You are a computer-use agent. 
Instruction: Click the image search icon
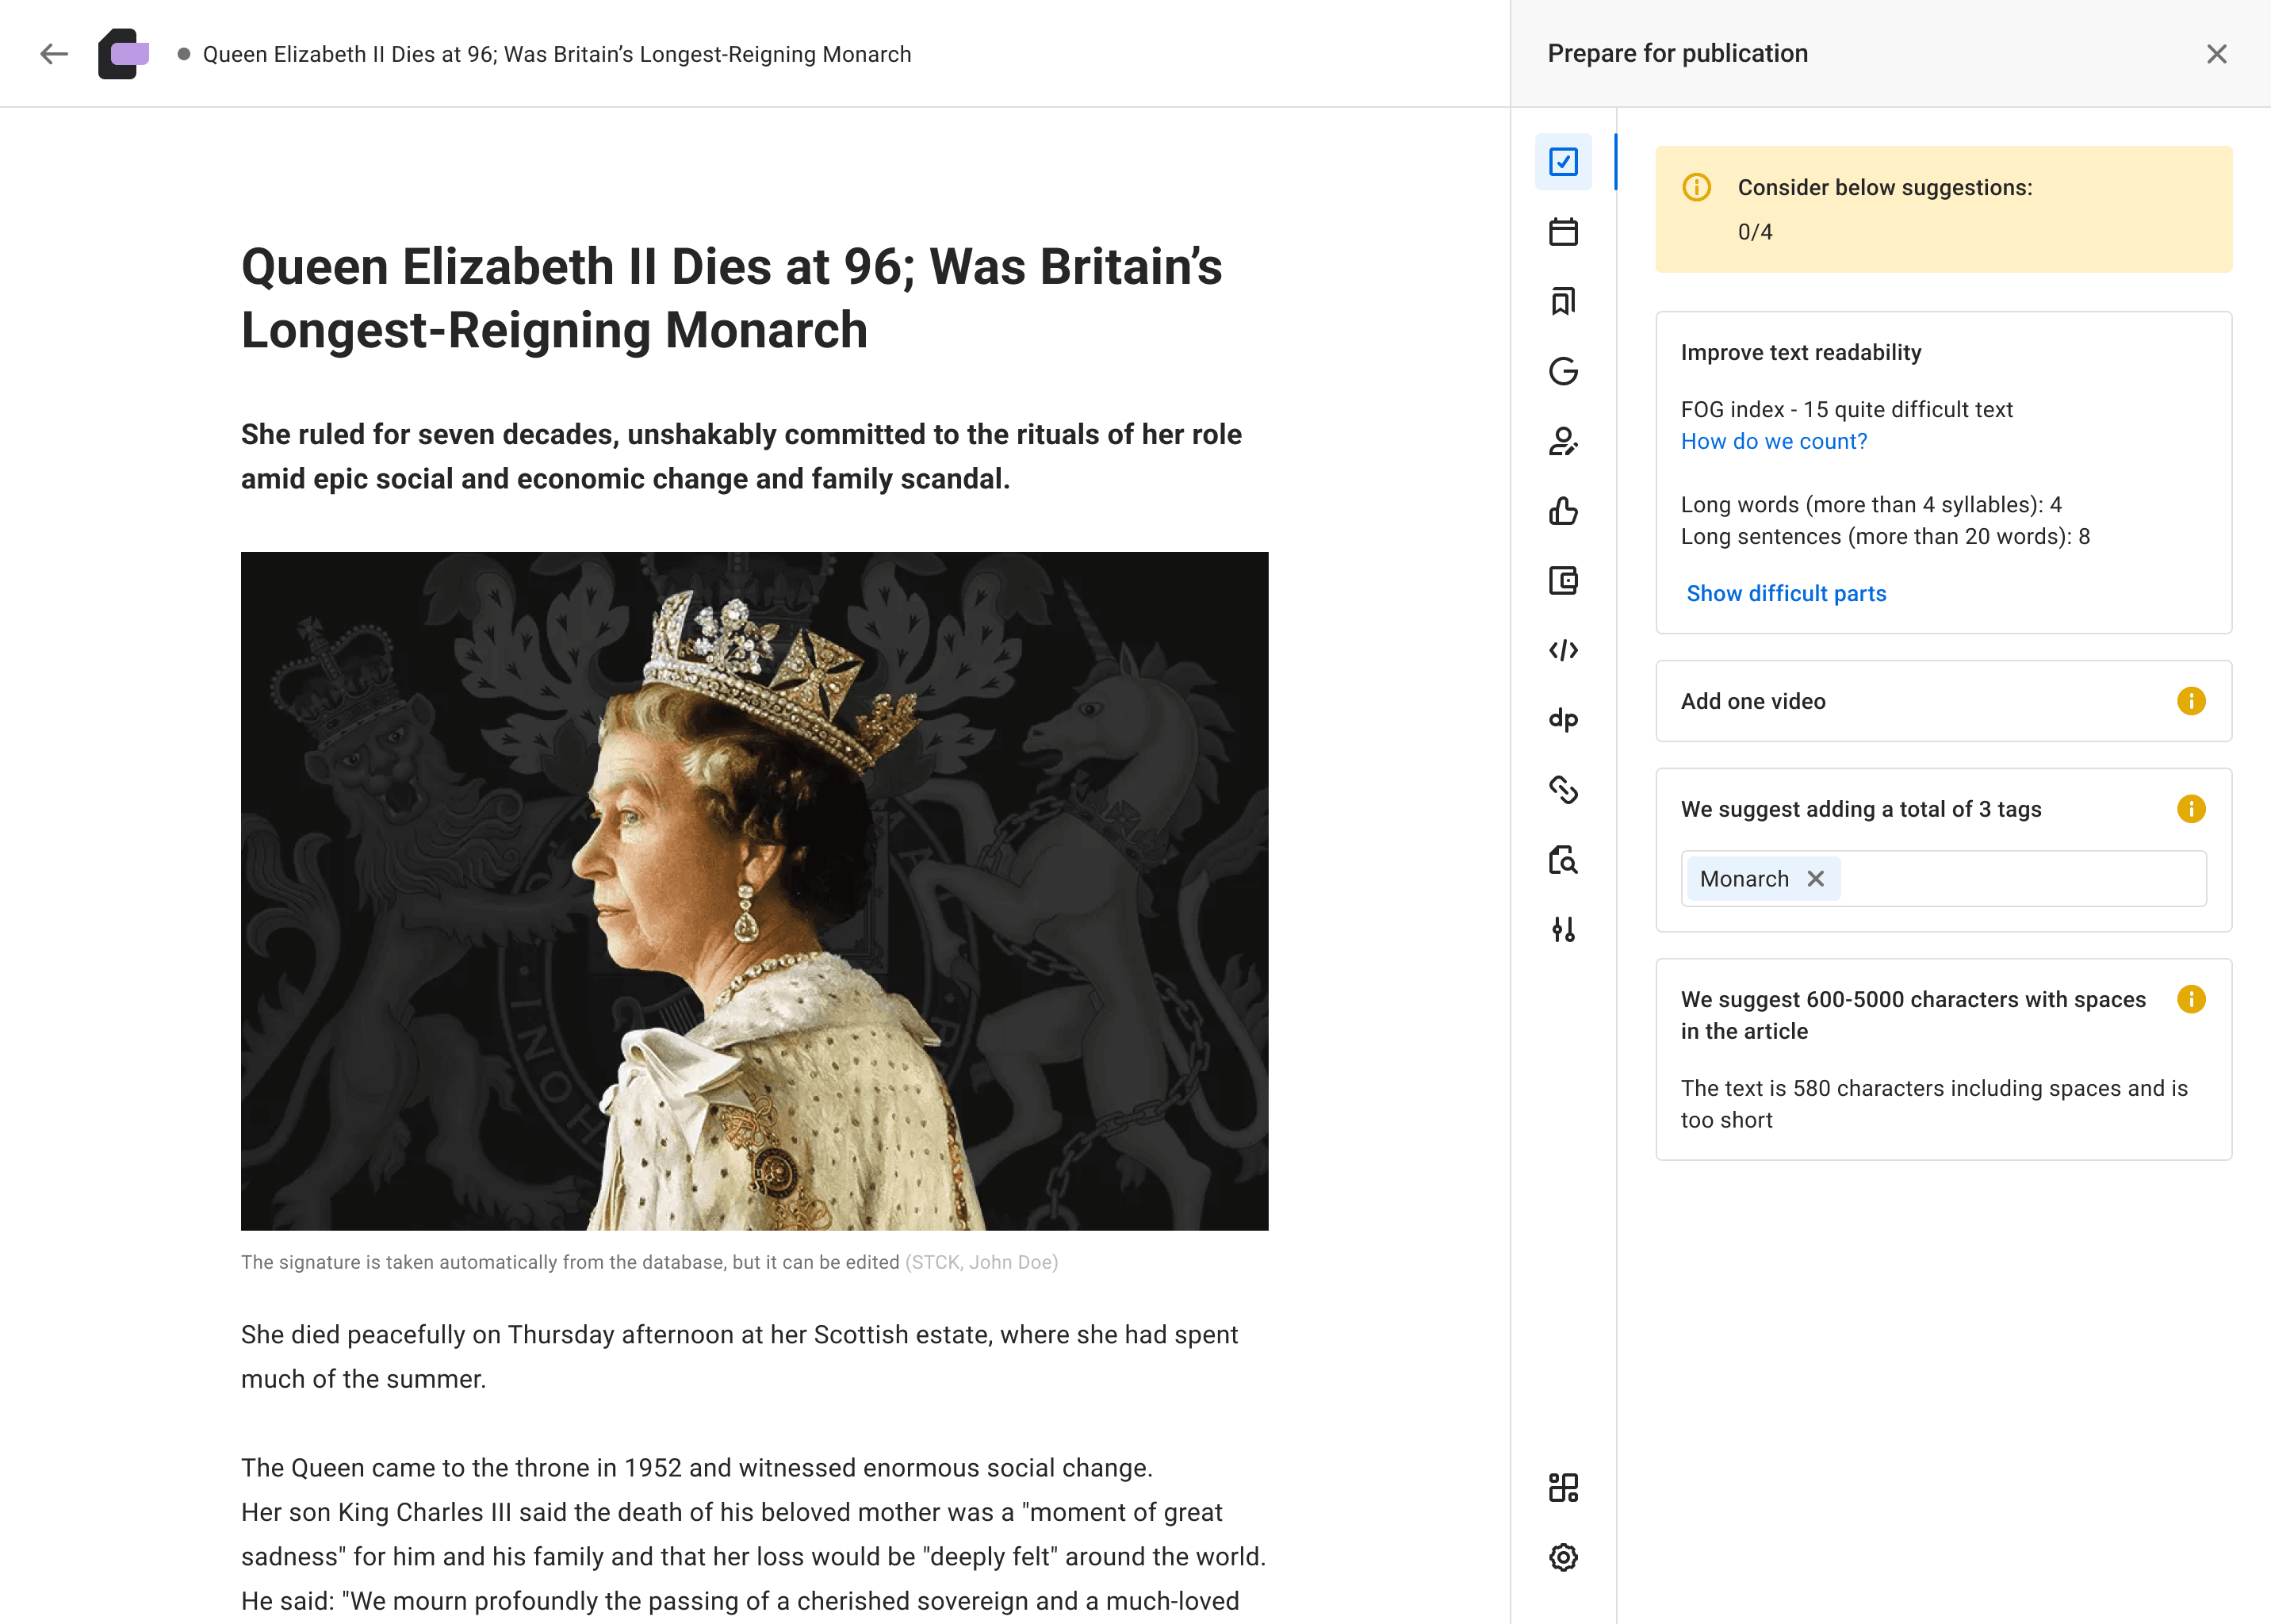coord(1563,861)
